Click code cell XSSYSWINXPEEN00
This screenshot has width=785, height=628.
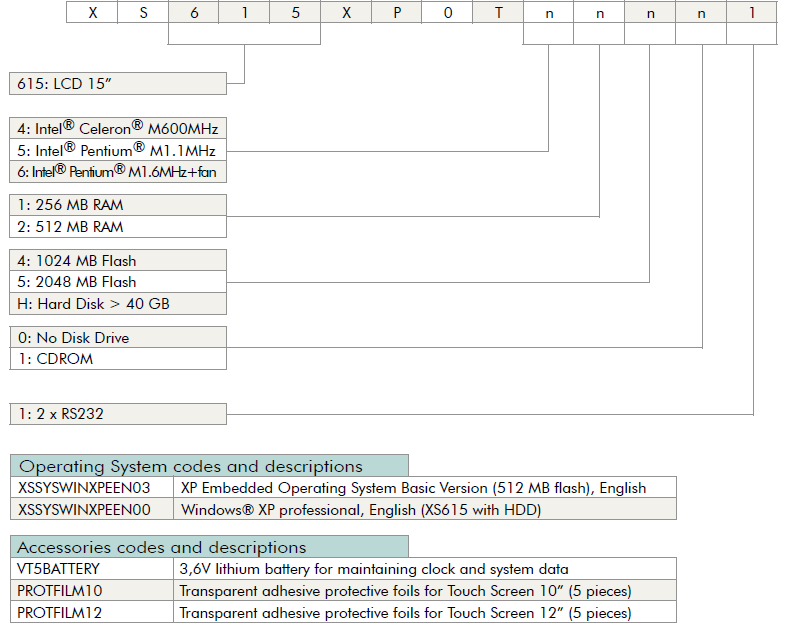[92, 509]
